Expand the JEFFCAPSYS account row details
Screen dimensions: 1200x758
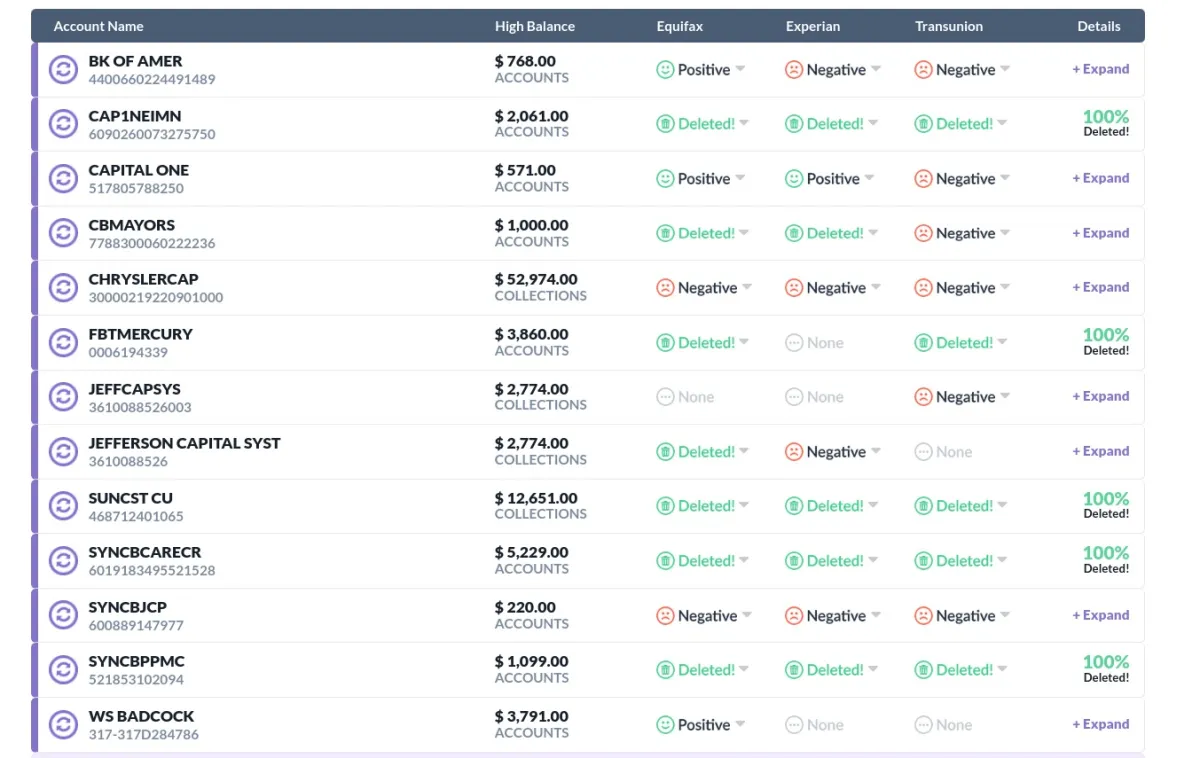(1100, 396)
